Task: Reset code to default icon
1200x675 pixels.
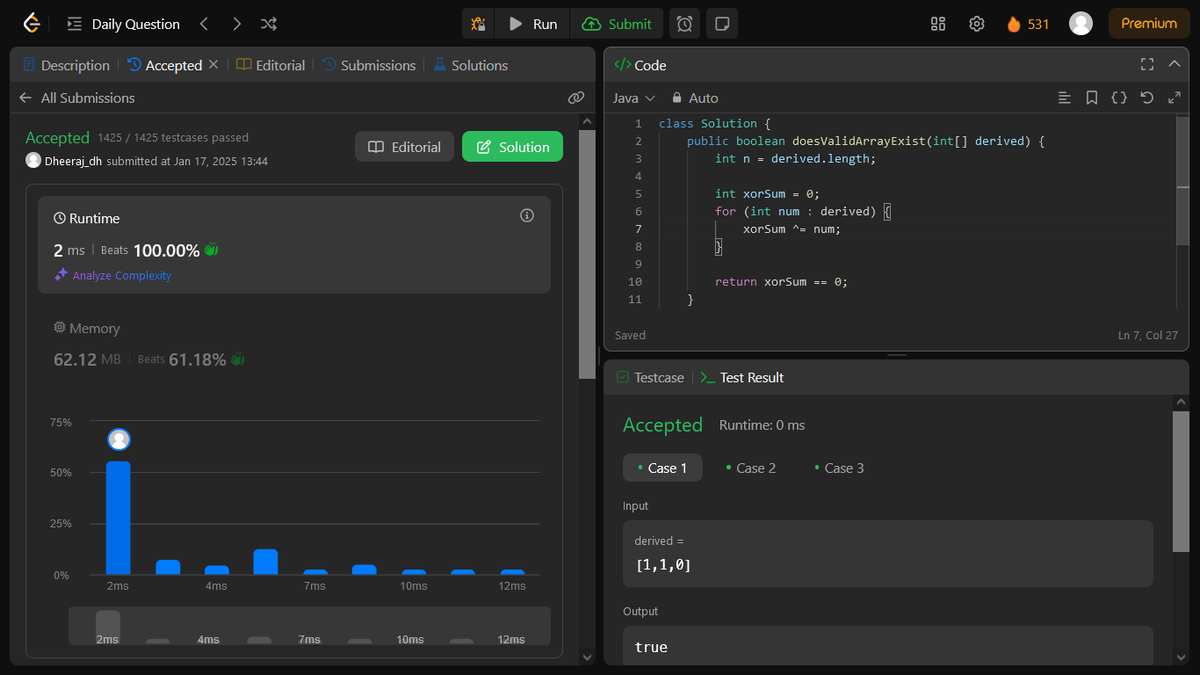Action: (x=1147, y=98)
